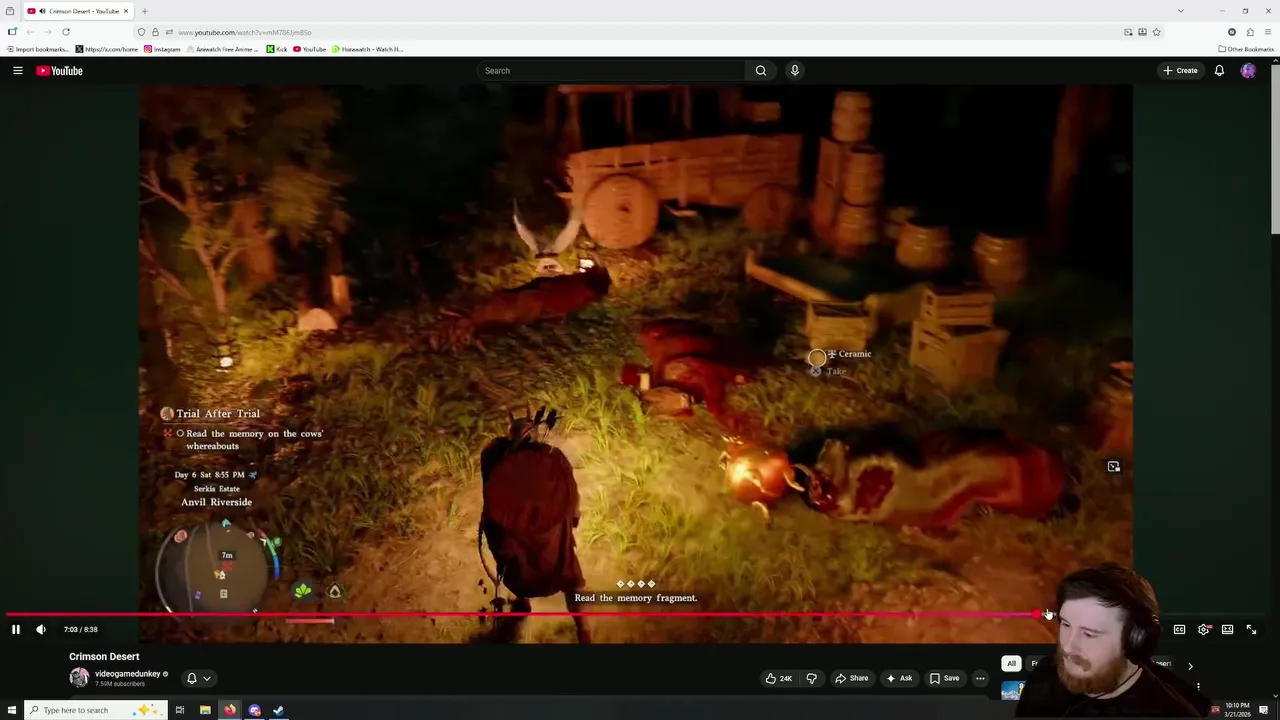Image resolution: width=1280 pixels, height=720 pixels.
Task: Share the video
Action: click(852, 678)
